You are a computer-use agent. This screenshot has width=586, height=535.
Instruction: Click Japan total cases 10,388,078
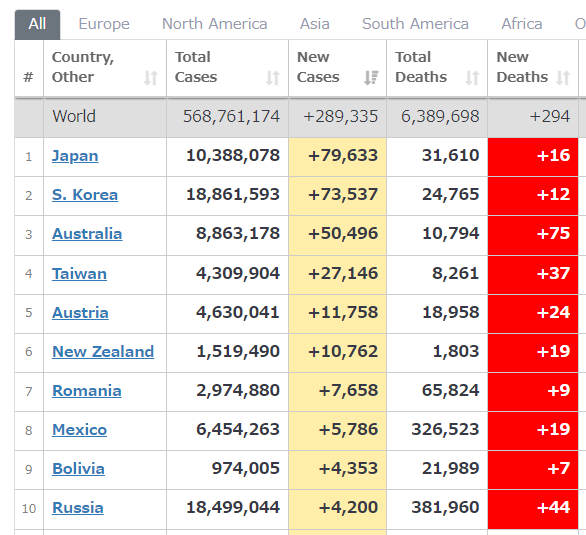233,155
